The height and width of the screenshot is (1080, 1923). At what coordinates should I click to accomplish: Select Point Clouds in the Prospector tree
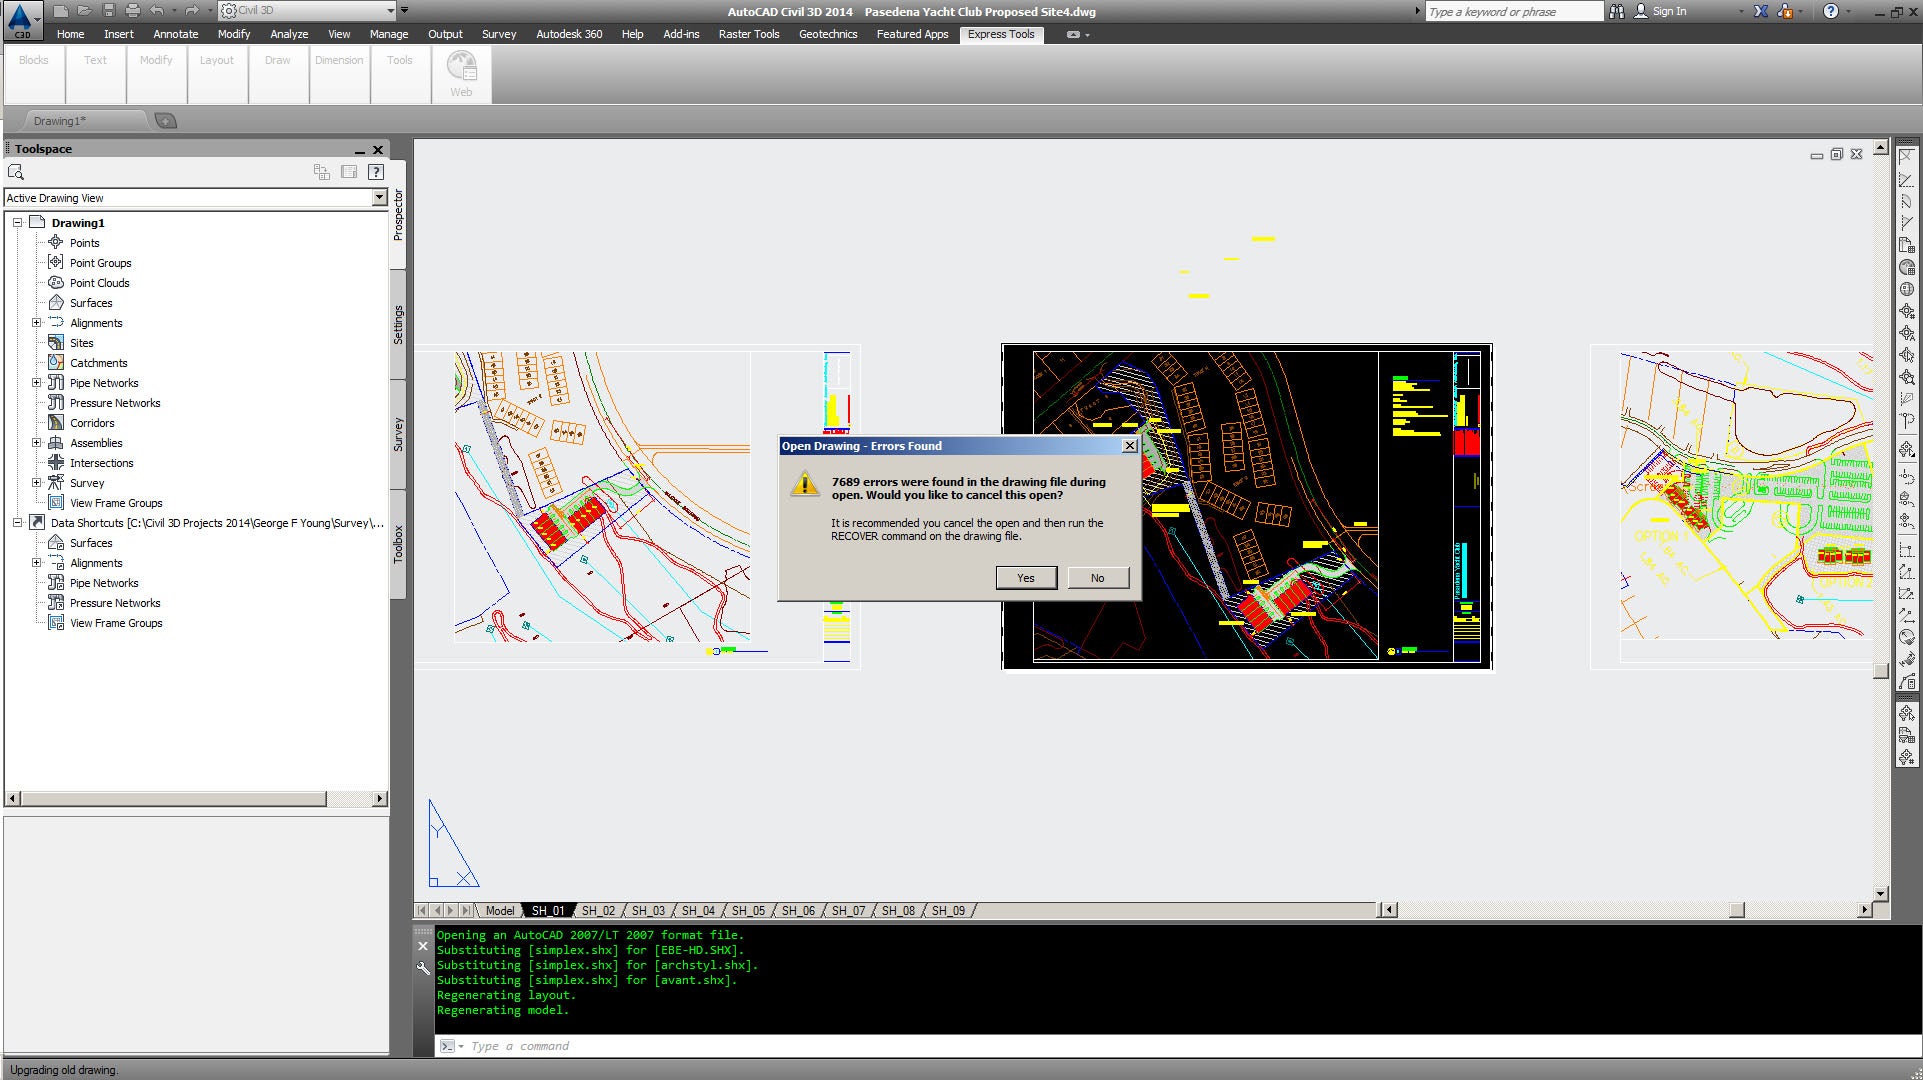(99, 283)
